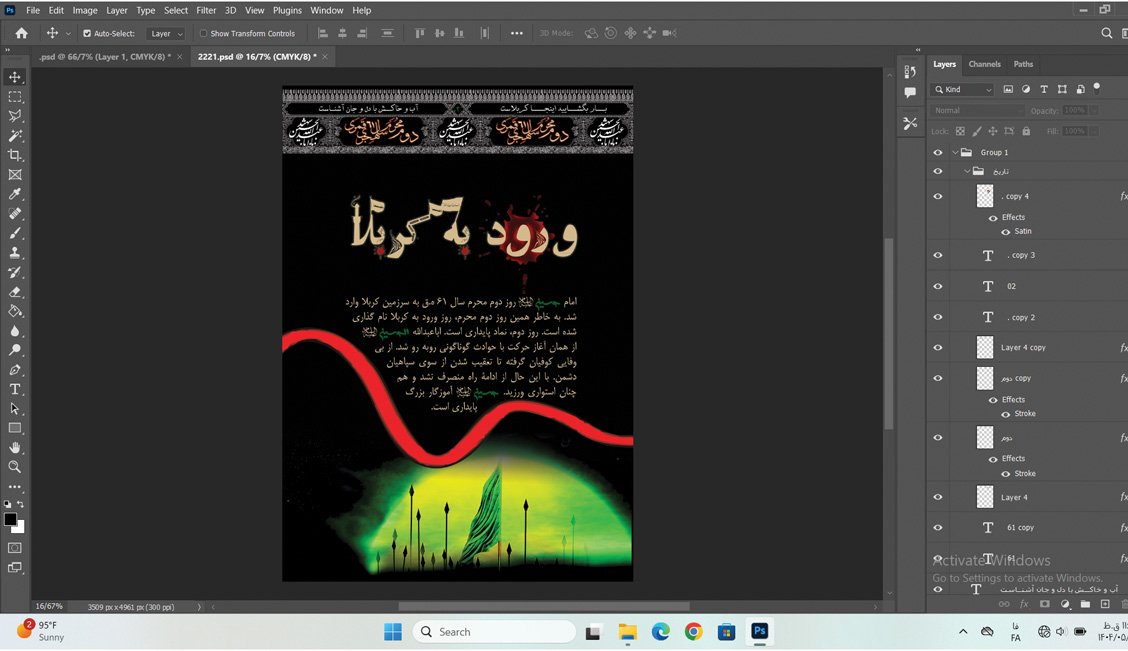1128x651 pixels.
Task: Select the Hand tool
Action: (14, 447)
